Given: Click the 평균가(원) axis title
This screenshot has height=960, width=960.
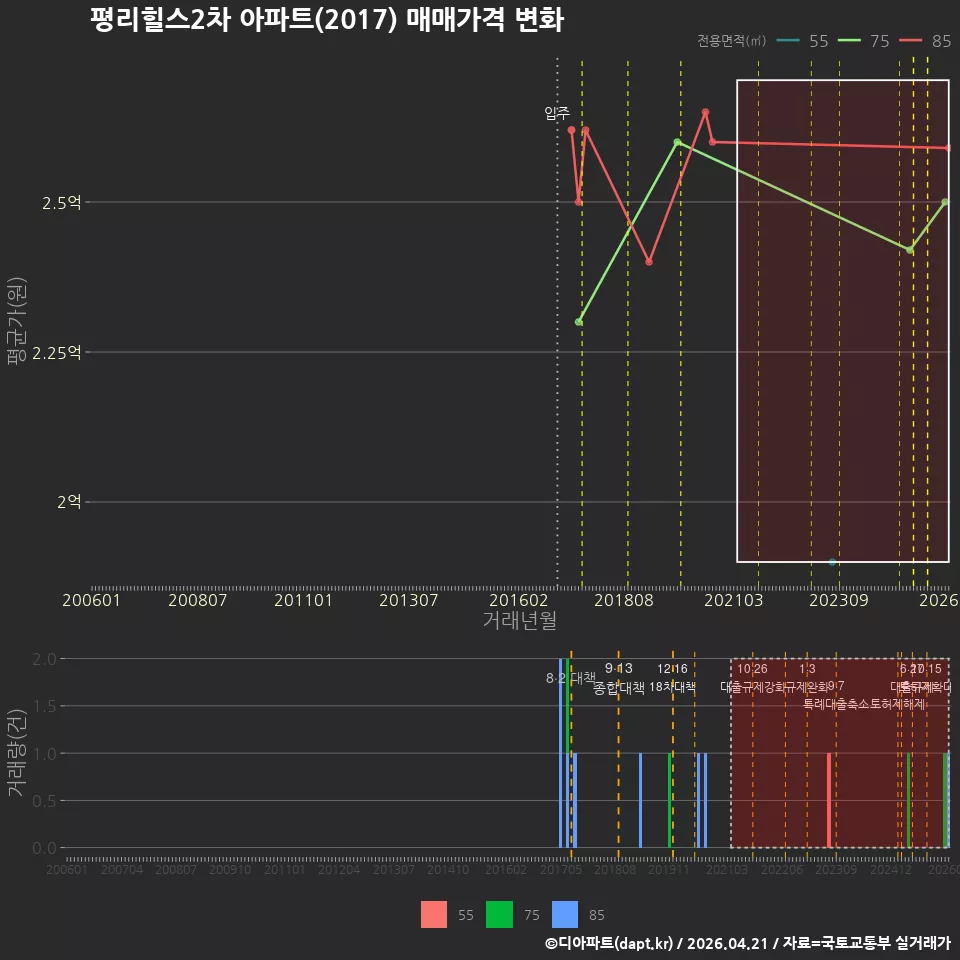Looking at the screenshot, I should coord(17,321).
